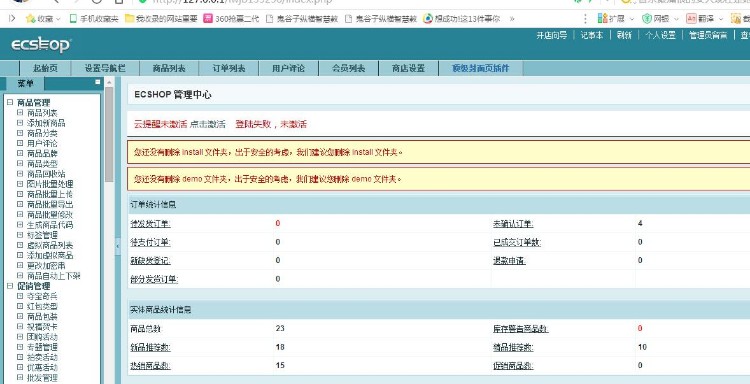The height and width of the screenshot is (384, 750).
Task: Open 商品批量导出 in the sidebar tree
Action: click(50, 204)
